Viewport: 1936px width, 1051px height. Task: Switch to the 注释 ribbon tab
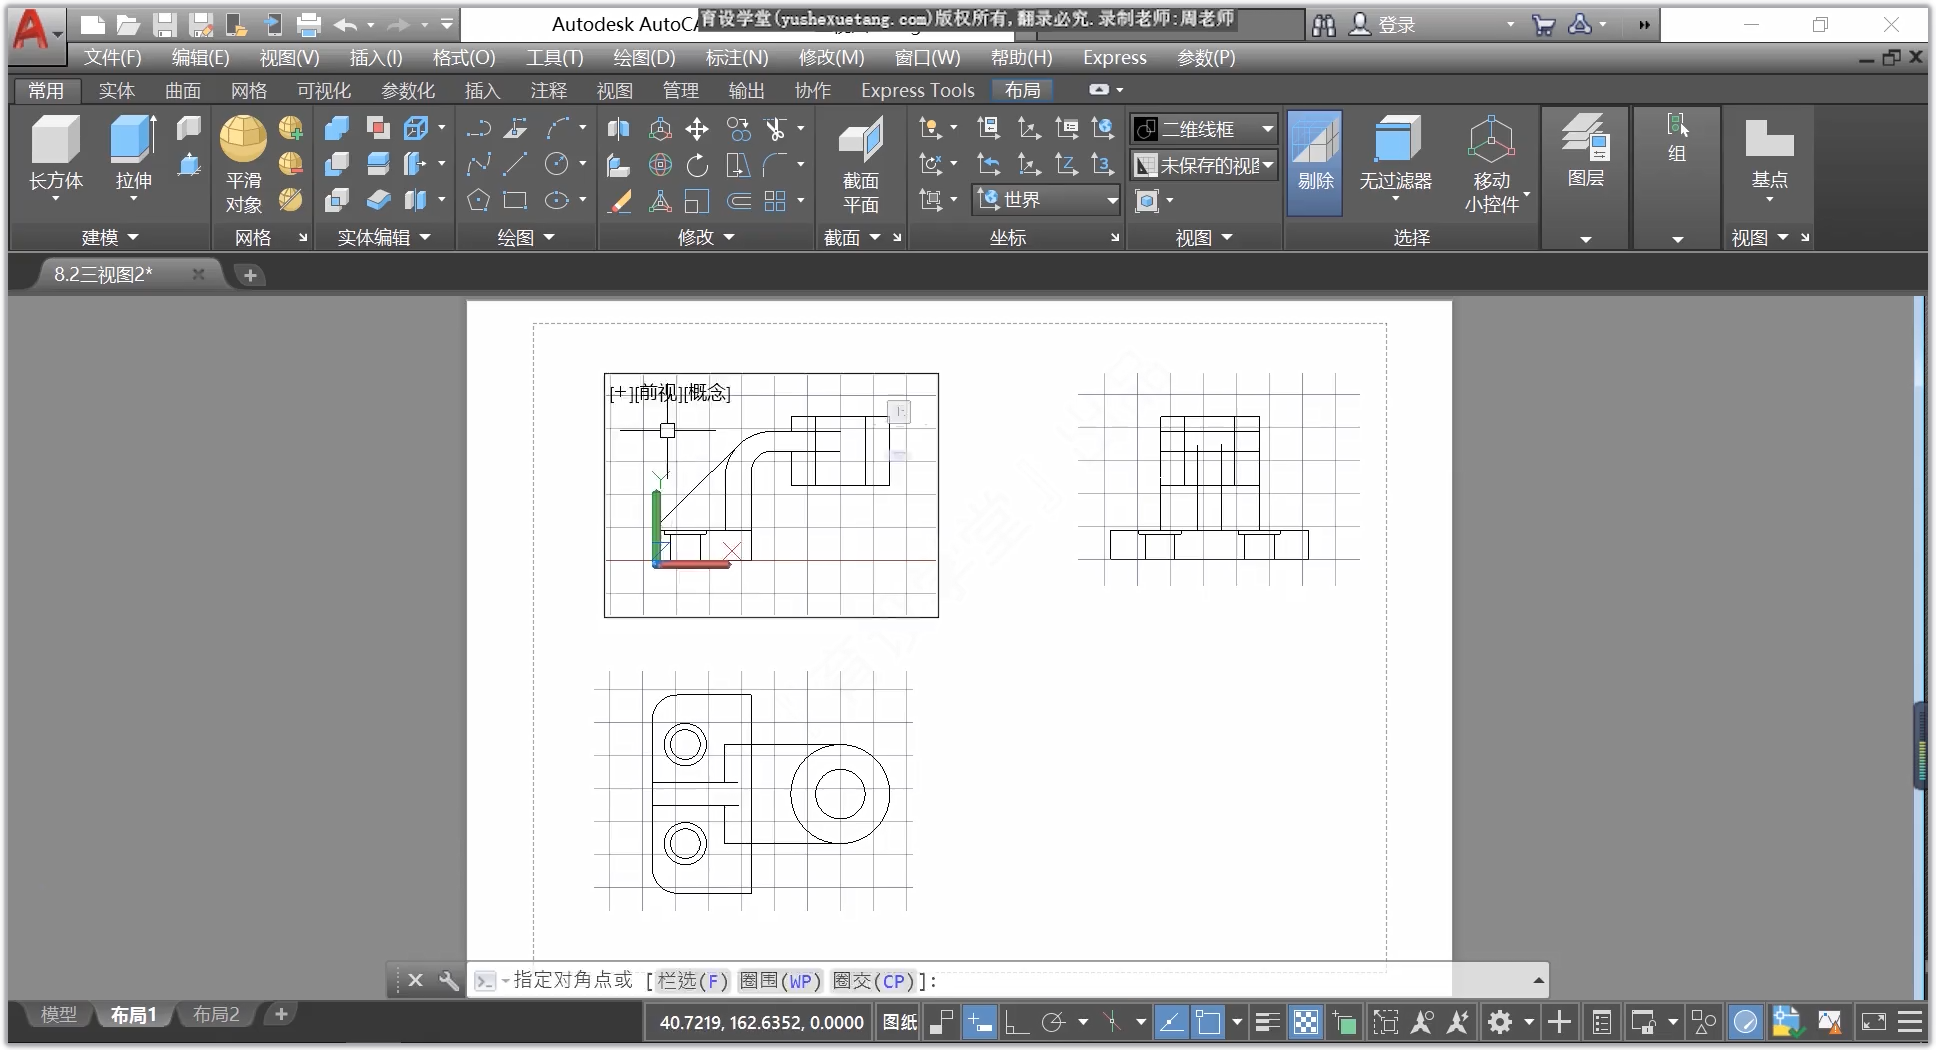click(x=548, y=91)
